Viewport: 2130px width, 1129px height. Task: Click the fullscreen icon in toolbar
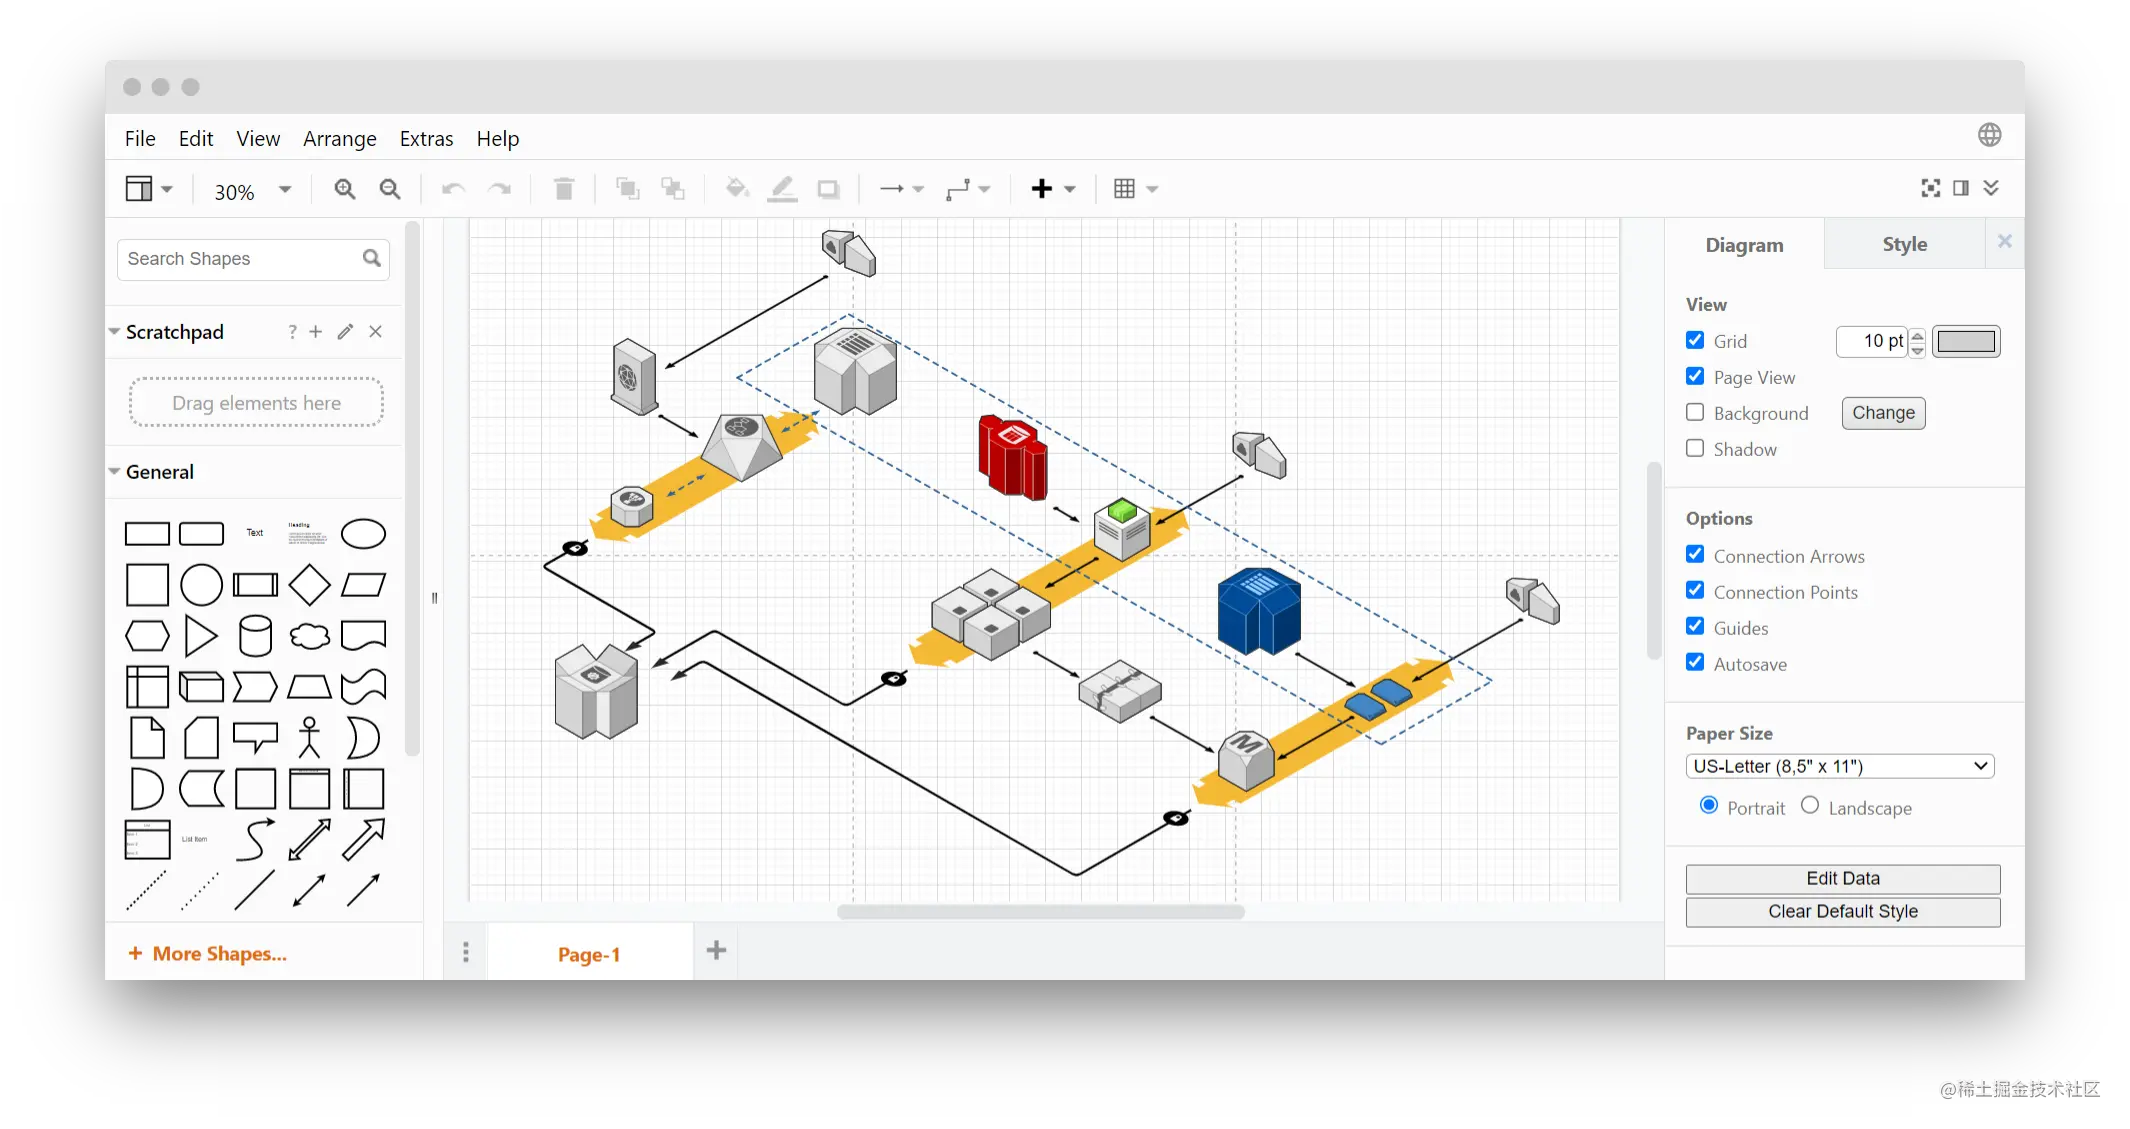1931,188
